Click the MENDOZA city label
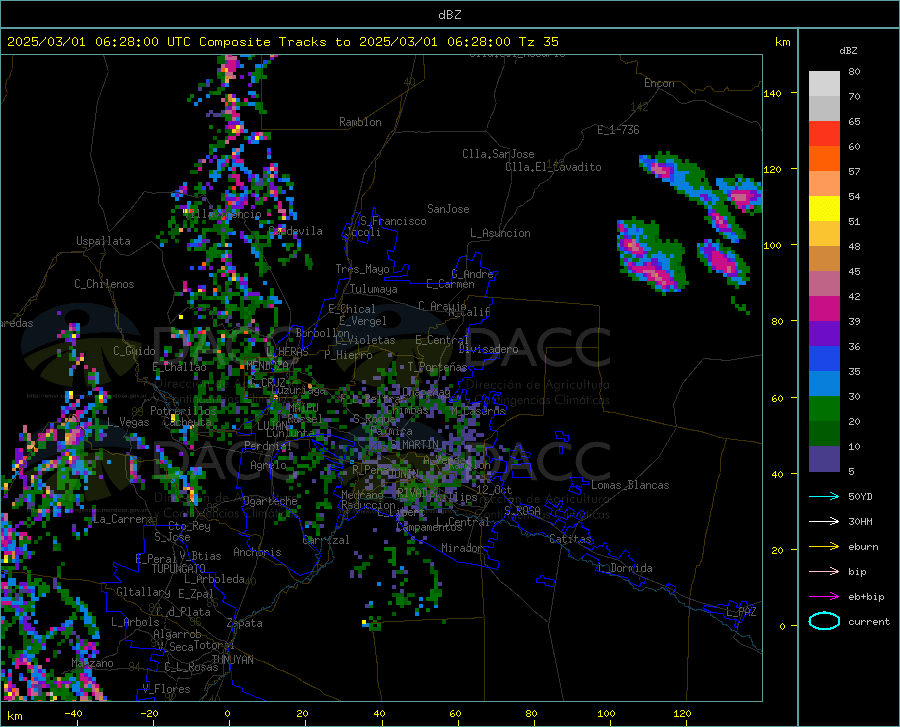Image resolution: width=900 pixels, height=727 pixels. click(x=267, y=365)
